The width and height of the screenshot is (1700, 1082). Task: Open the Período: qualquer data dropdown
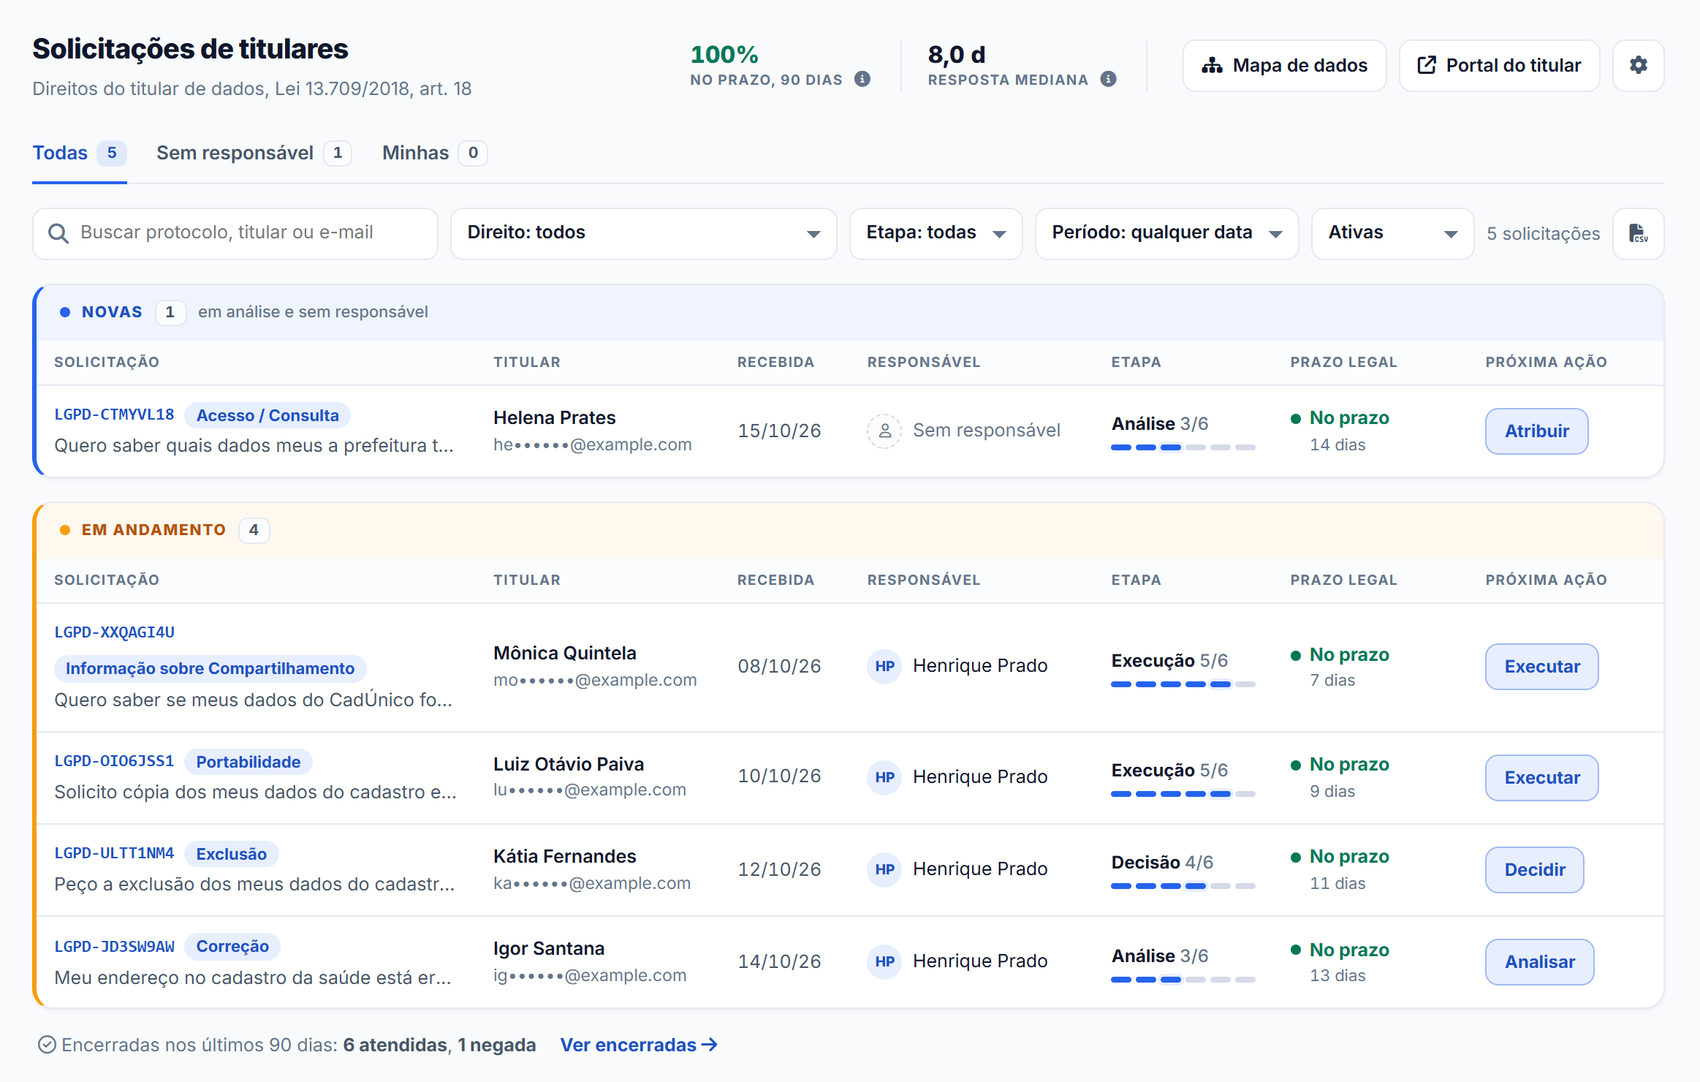(x=1166, y=233)
